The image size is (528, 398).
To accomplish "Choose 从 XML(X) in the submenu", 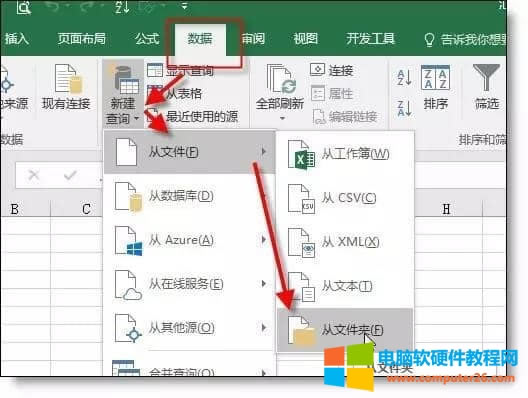I will click(x=345, y=242).
